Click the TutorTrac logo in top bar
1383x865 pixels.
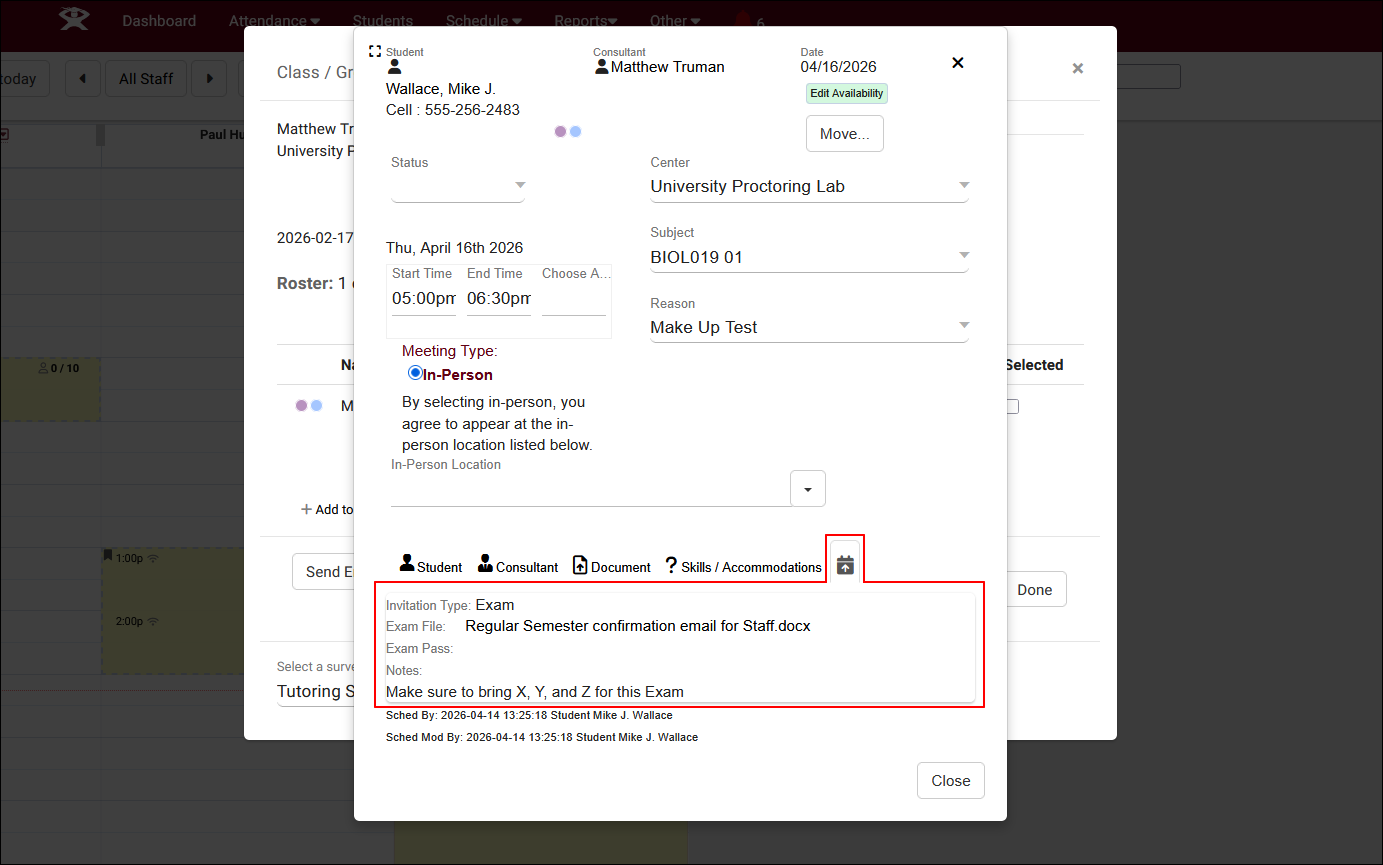73,20
